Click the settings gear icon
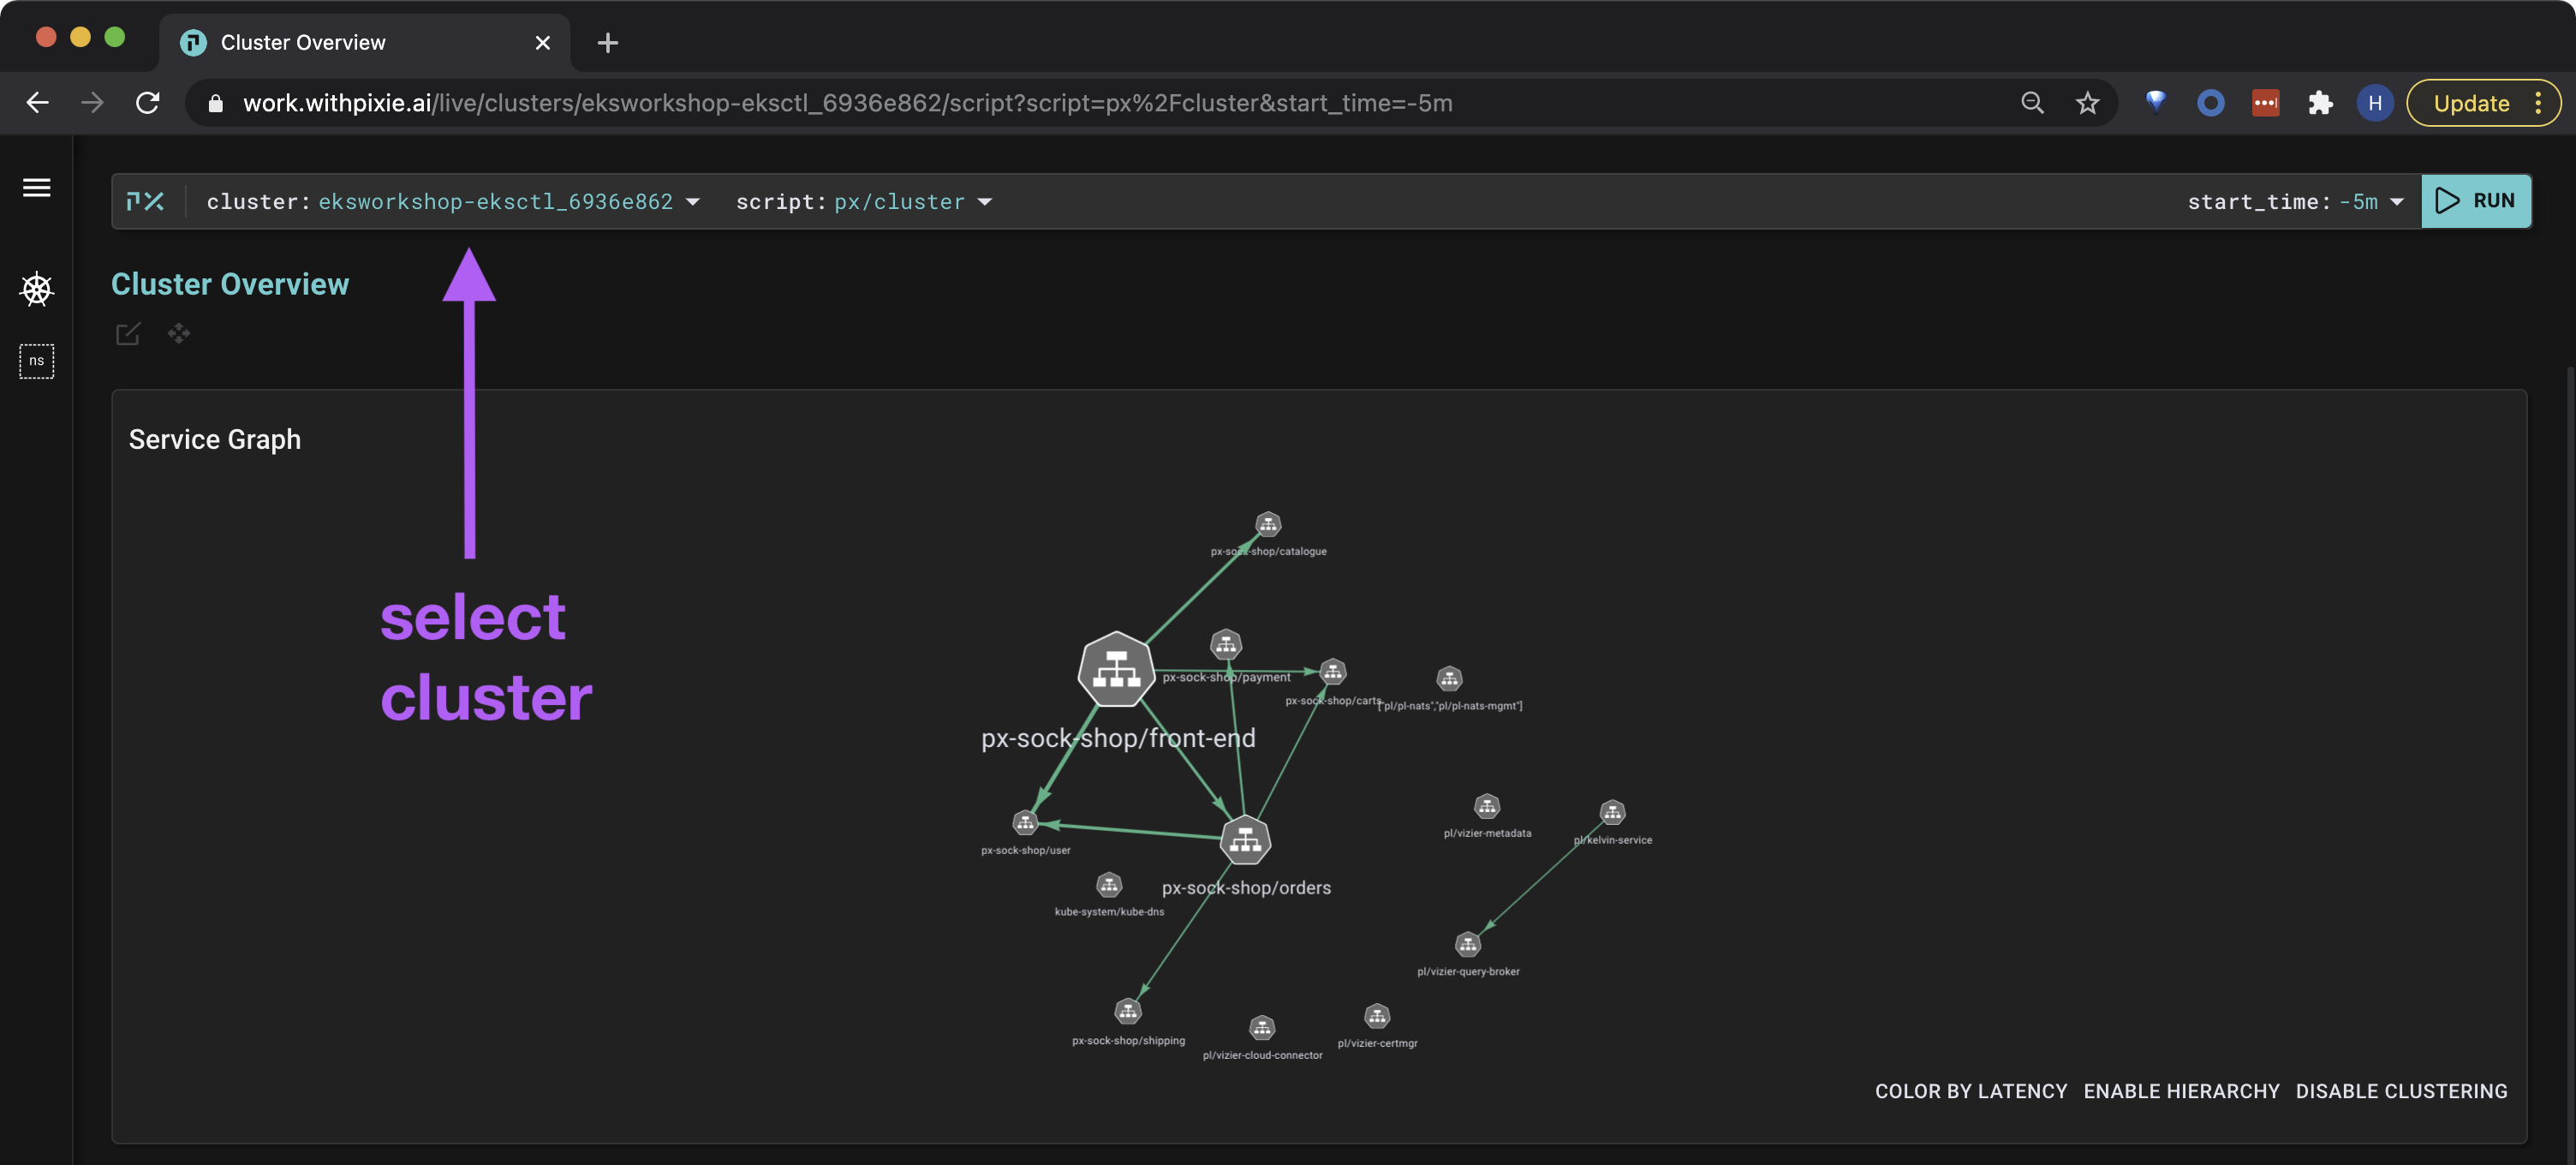The image size is (2576, 1165). [36, 288]
